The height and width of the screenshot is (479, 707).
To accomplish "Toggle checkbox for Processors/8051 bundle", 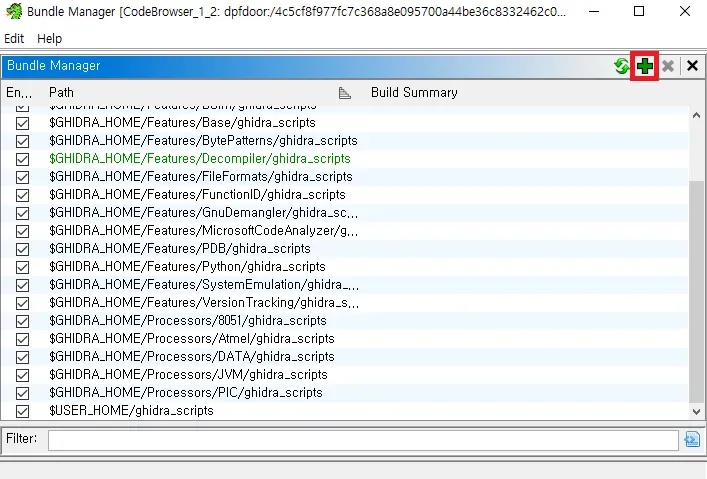I will [x=22, y=322].
